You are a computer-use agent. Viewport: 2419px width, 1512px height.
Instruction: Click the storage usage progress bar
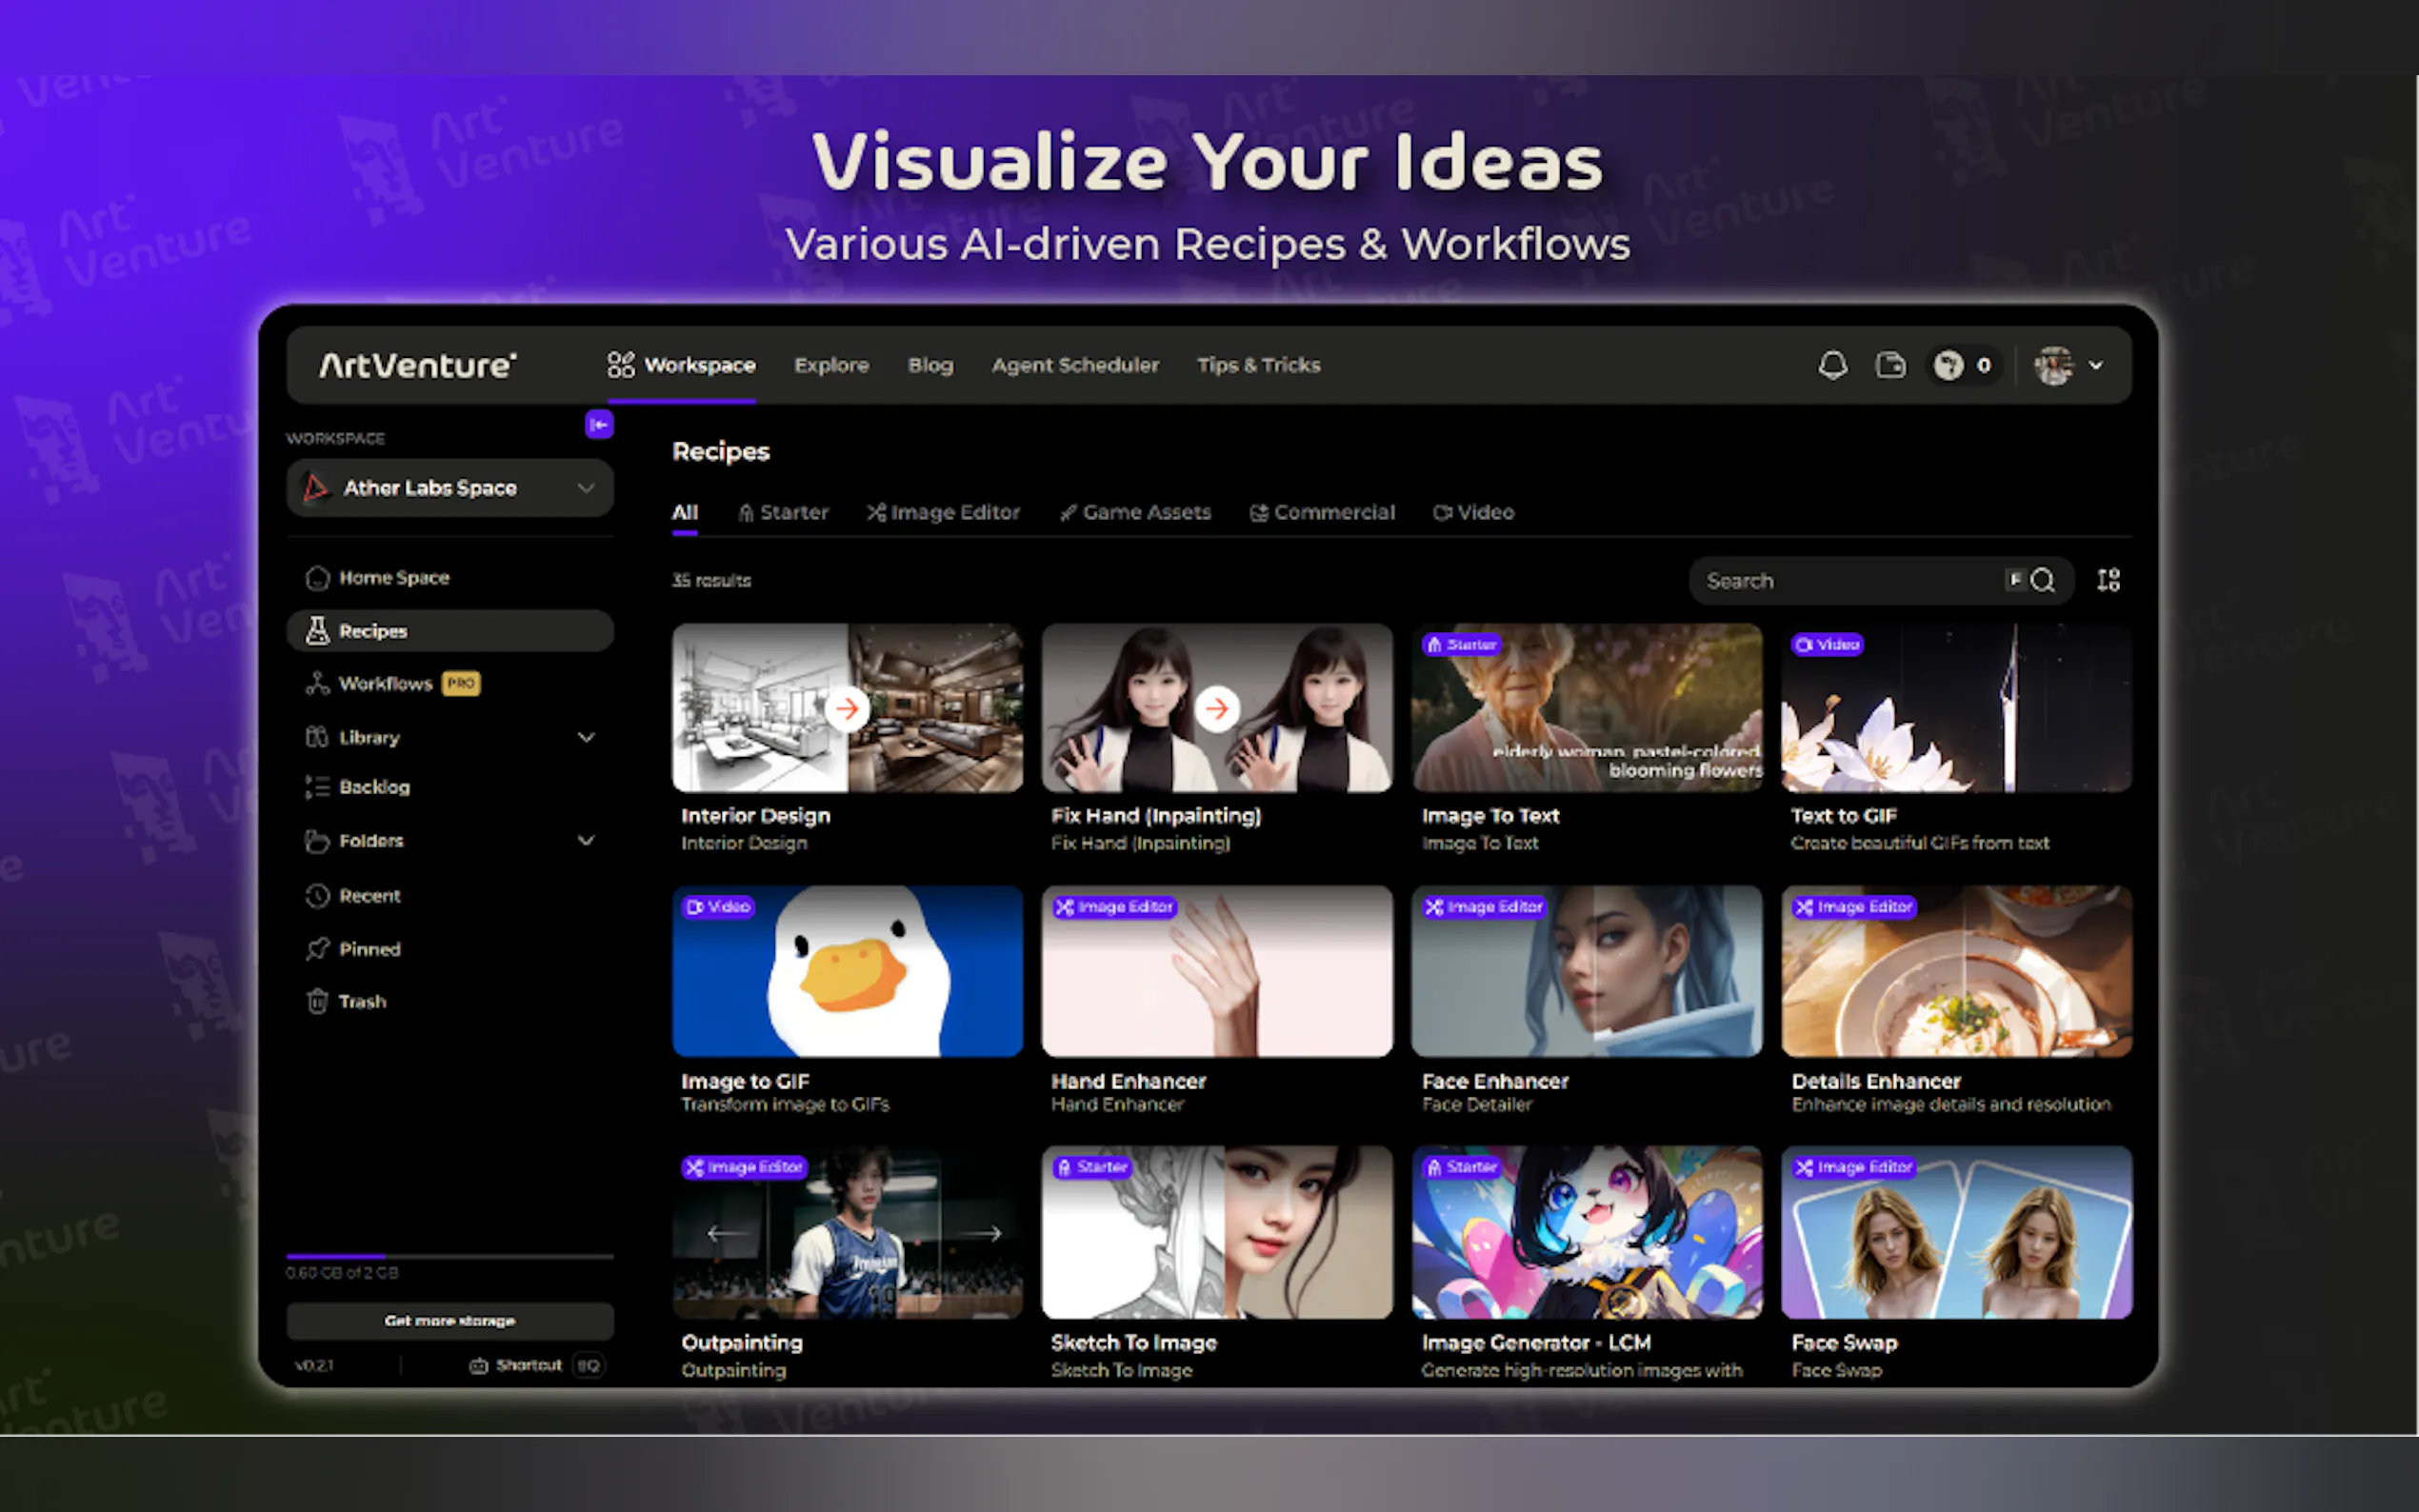pos(450,1256)
